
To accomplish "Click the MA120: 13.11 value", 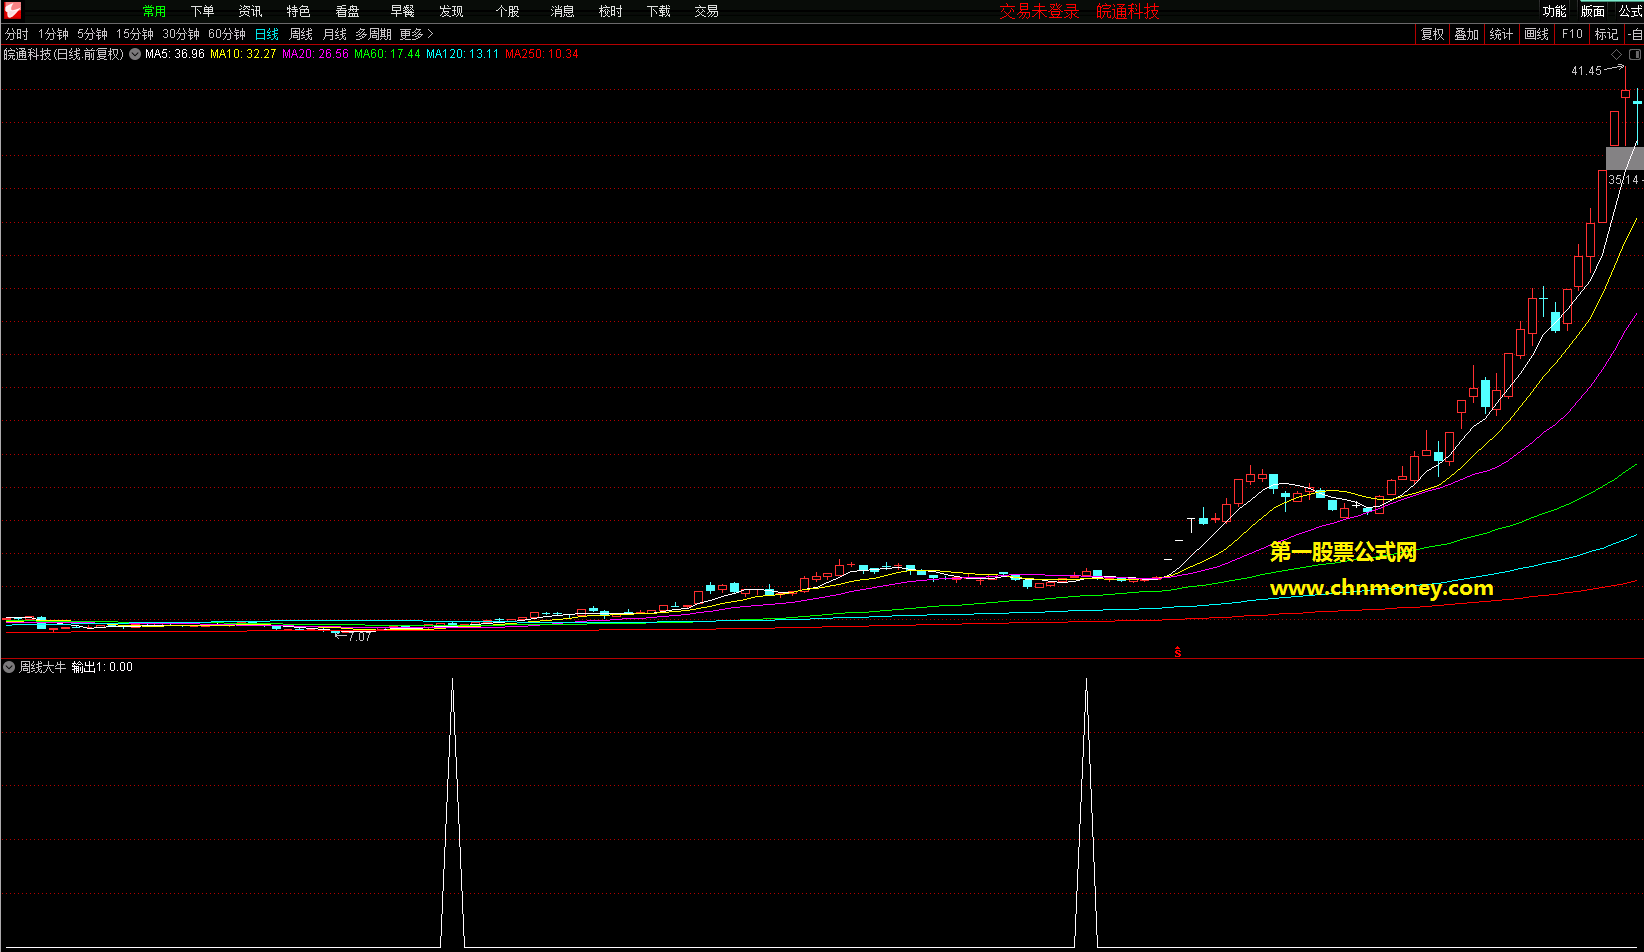I will tap(462, 54).
